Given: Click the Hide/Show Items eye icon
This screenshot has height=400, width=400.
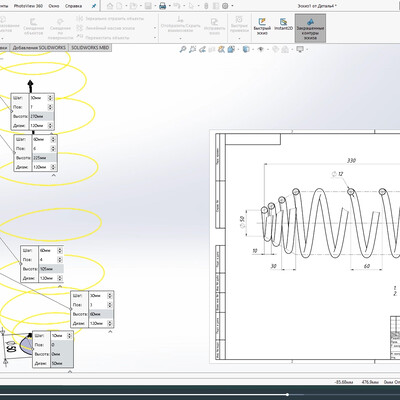Looking at the screenshot, I should 261,50.
